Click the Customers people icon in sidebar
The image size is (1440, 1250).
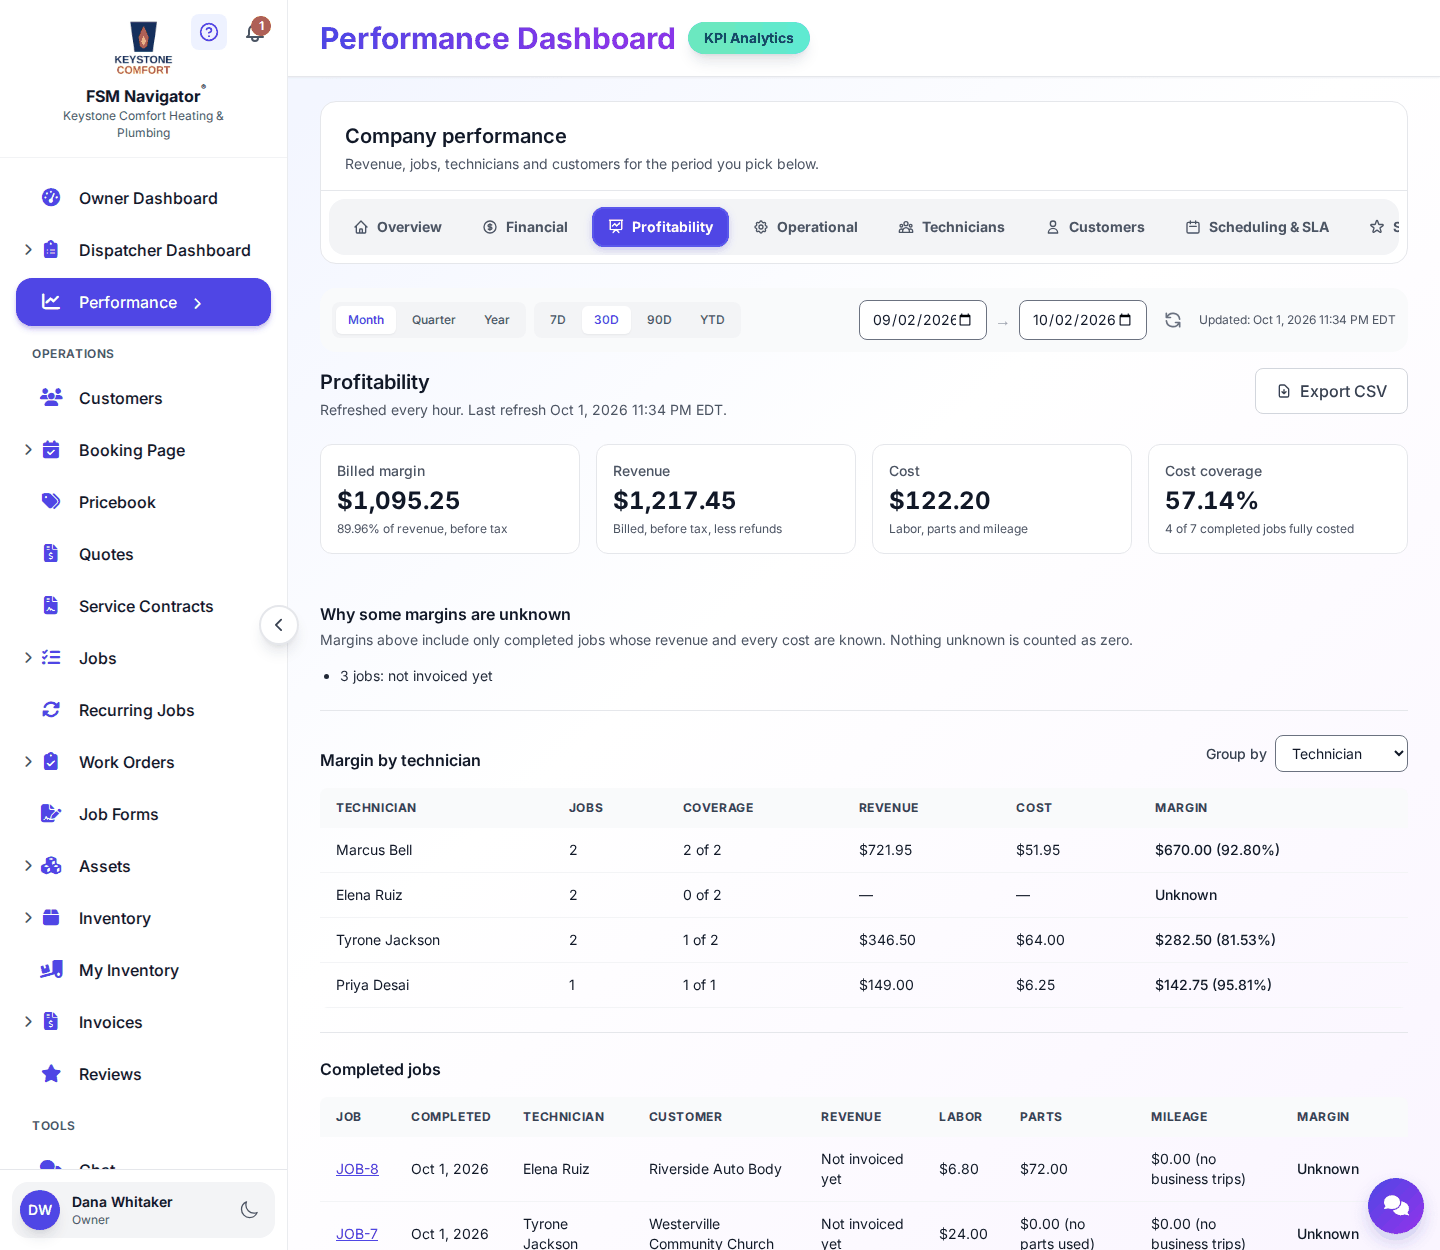tap(51, 397)
